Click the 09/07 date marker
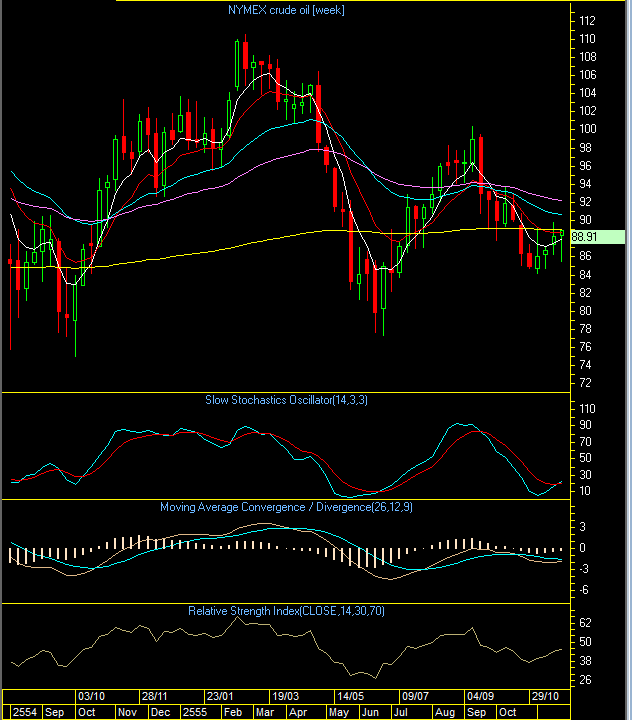632x720 pixels. pos(415,696)
